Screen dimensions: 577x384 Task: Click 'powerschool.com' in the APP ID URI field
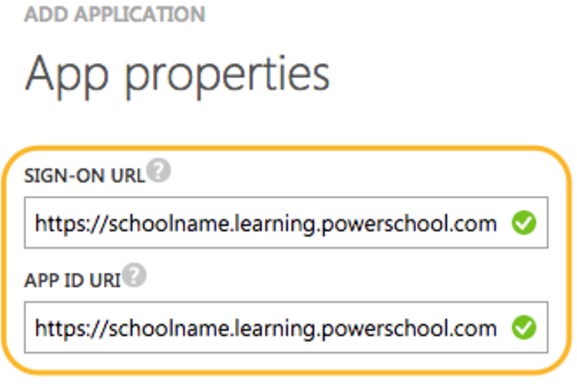pos(409,329)
